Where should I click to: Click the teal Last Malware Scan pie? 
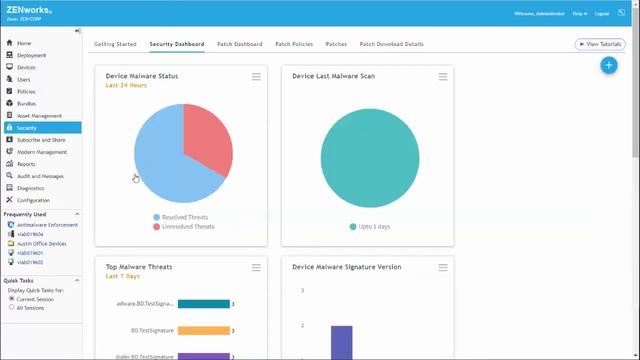pyautogui.click(x=370, y=158)
